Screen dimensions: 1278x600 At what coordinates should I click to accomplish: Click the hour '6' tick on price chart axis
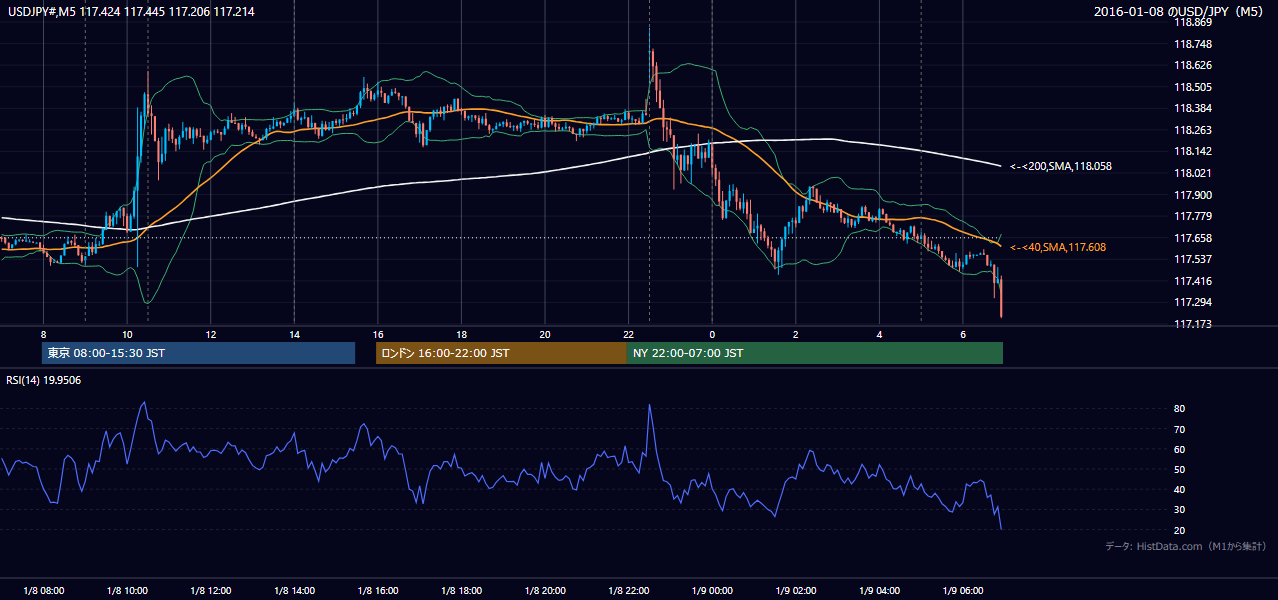click(x=962, y=334)
